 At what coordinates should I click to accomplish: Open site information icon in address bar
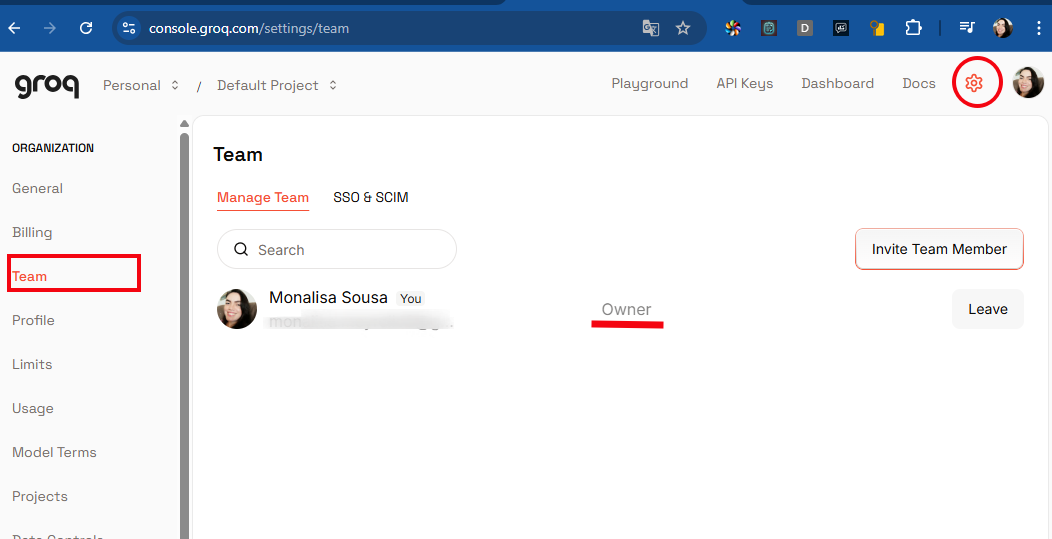click(127, 28)
